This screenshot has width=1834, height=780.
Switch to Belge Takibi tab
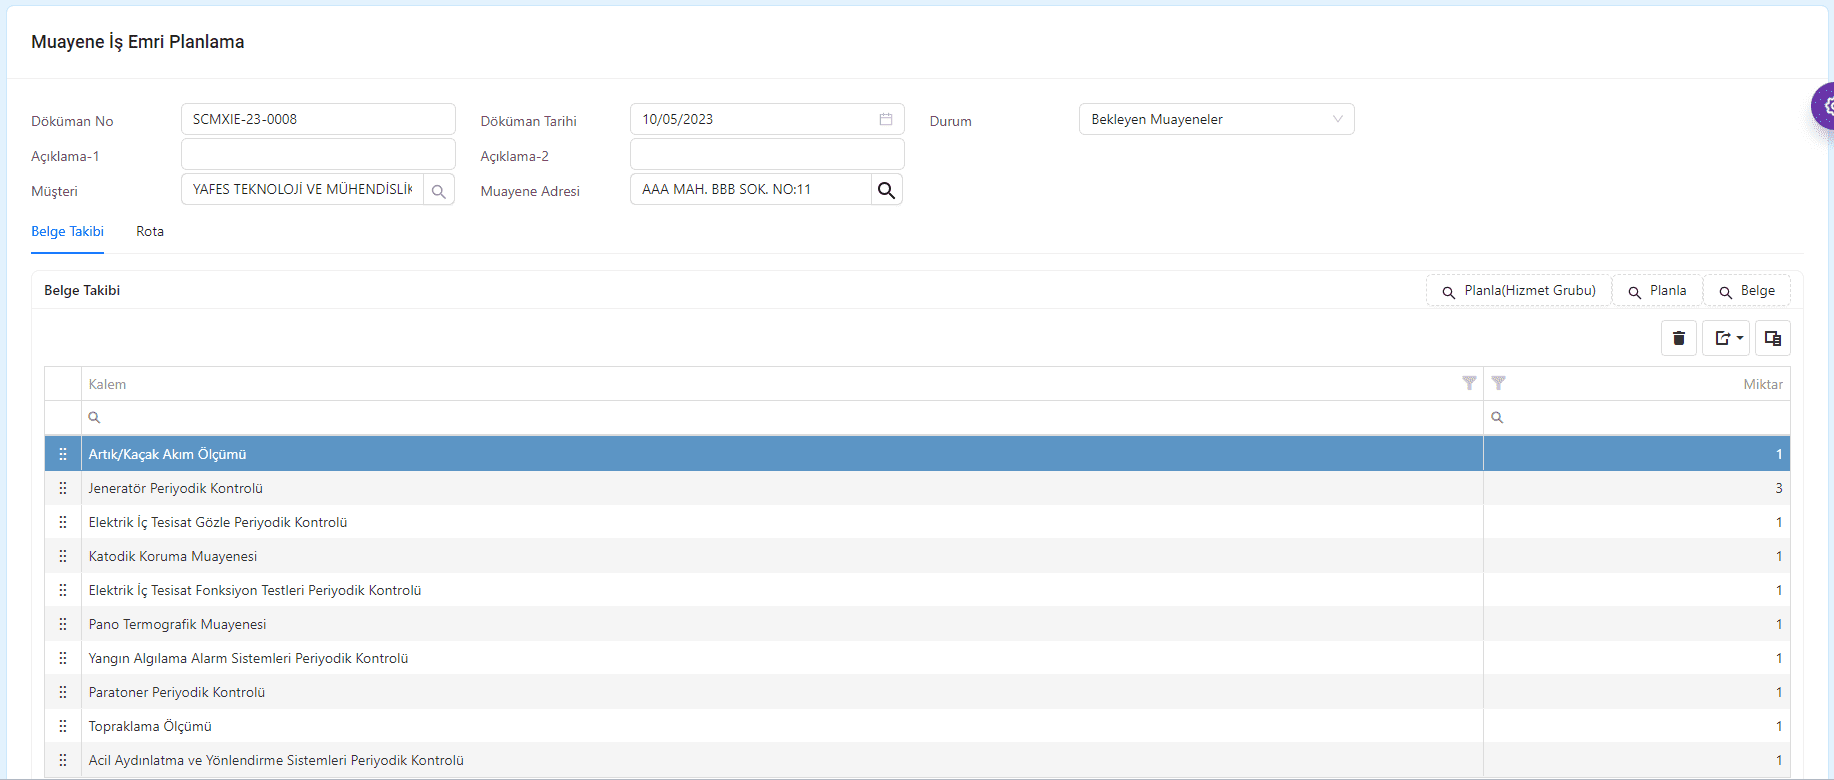coord(67,231)
